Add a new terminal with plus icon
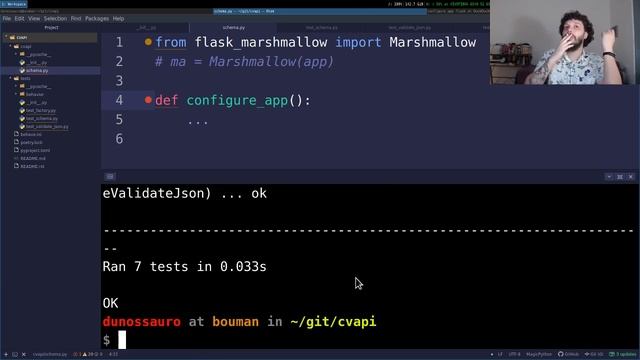This screenshot has height=360, width=640. (x=6, y=354)
